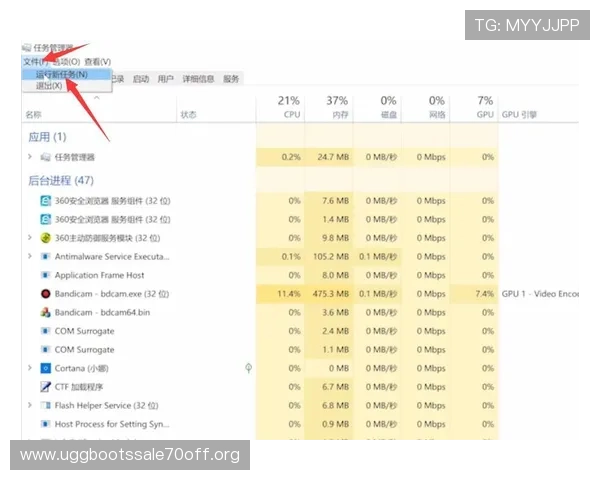The height and width of the screenshot is (480, 600).
Task: Click the Task Manager icon in the 任务管理器 row
Action: (46, 157)
